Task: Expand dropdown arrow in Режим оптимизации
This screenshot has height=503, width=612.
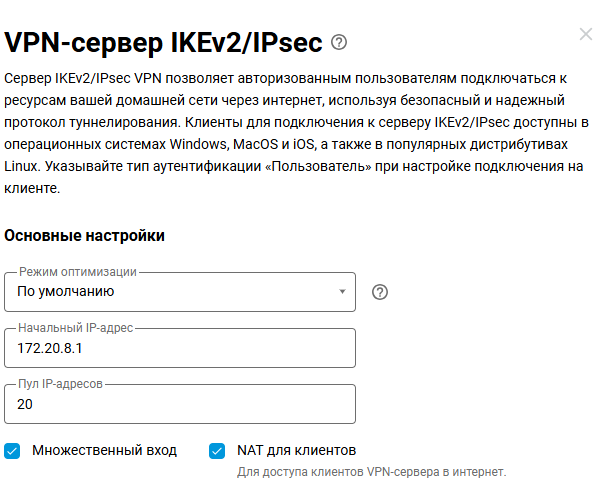Action: (342, 291)
